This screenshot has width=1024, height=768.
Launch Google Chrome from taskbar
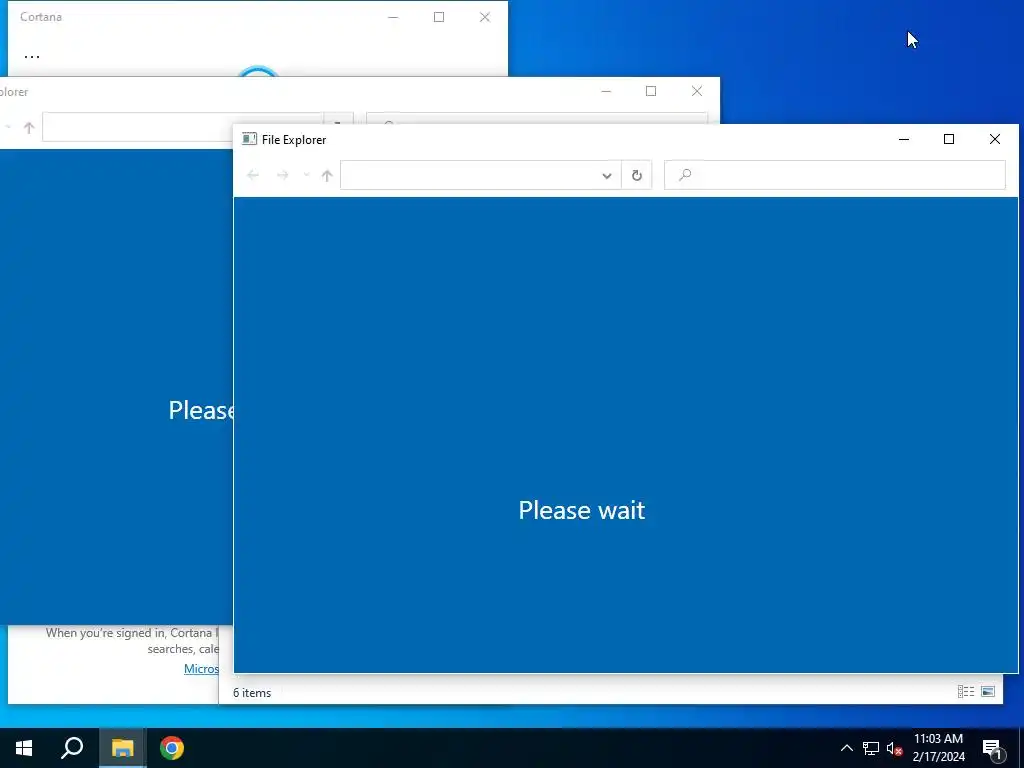pos(172,748)
